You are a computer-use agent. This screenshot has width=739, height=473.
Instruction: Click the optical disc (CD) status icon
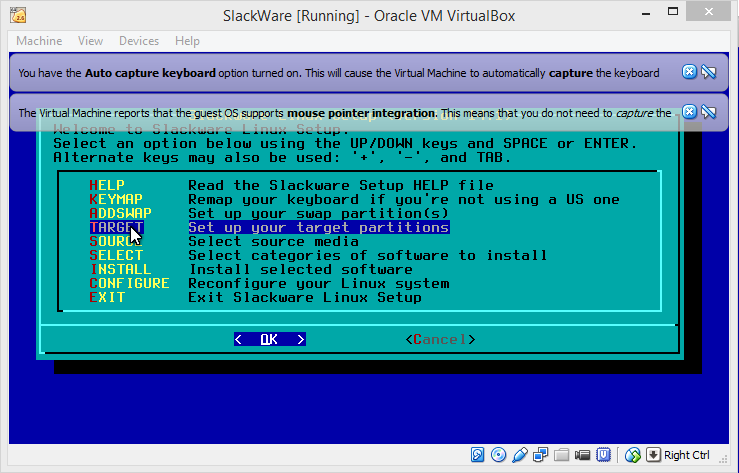click(498, 455)
